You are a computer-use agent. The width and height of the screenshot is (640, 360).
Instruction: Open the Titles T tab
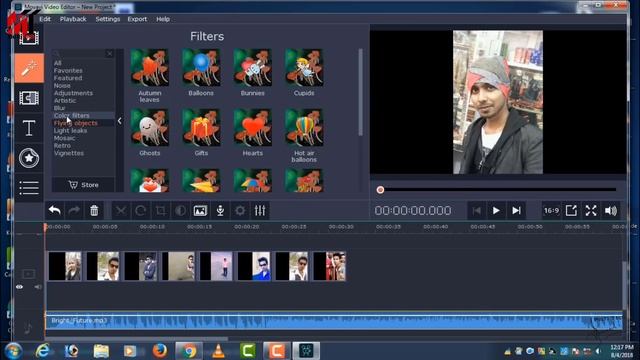[29, 128]
